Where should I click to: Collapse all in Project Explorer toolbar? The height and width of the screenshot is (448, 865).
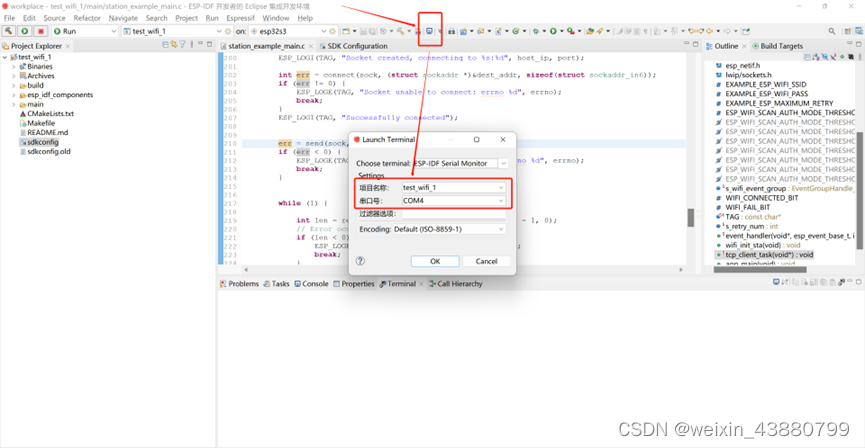click(165, 44)
